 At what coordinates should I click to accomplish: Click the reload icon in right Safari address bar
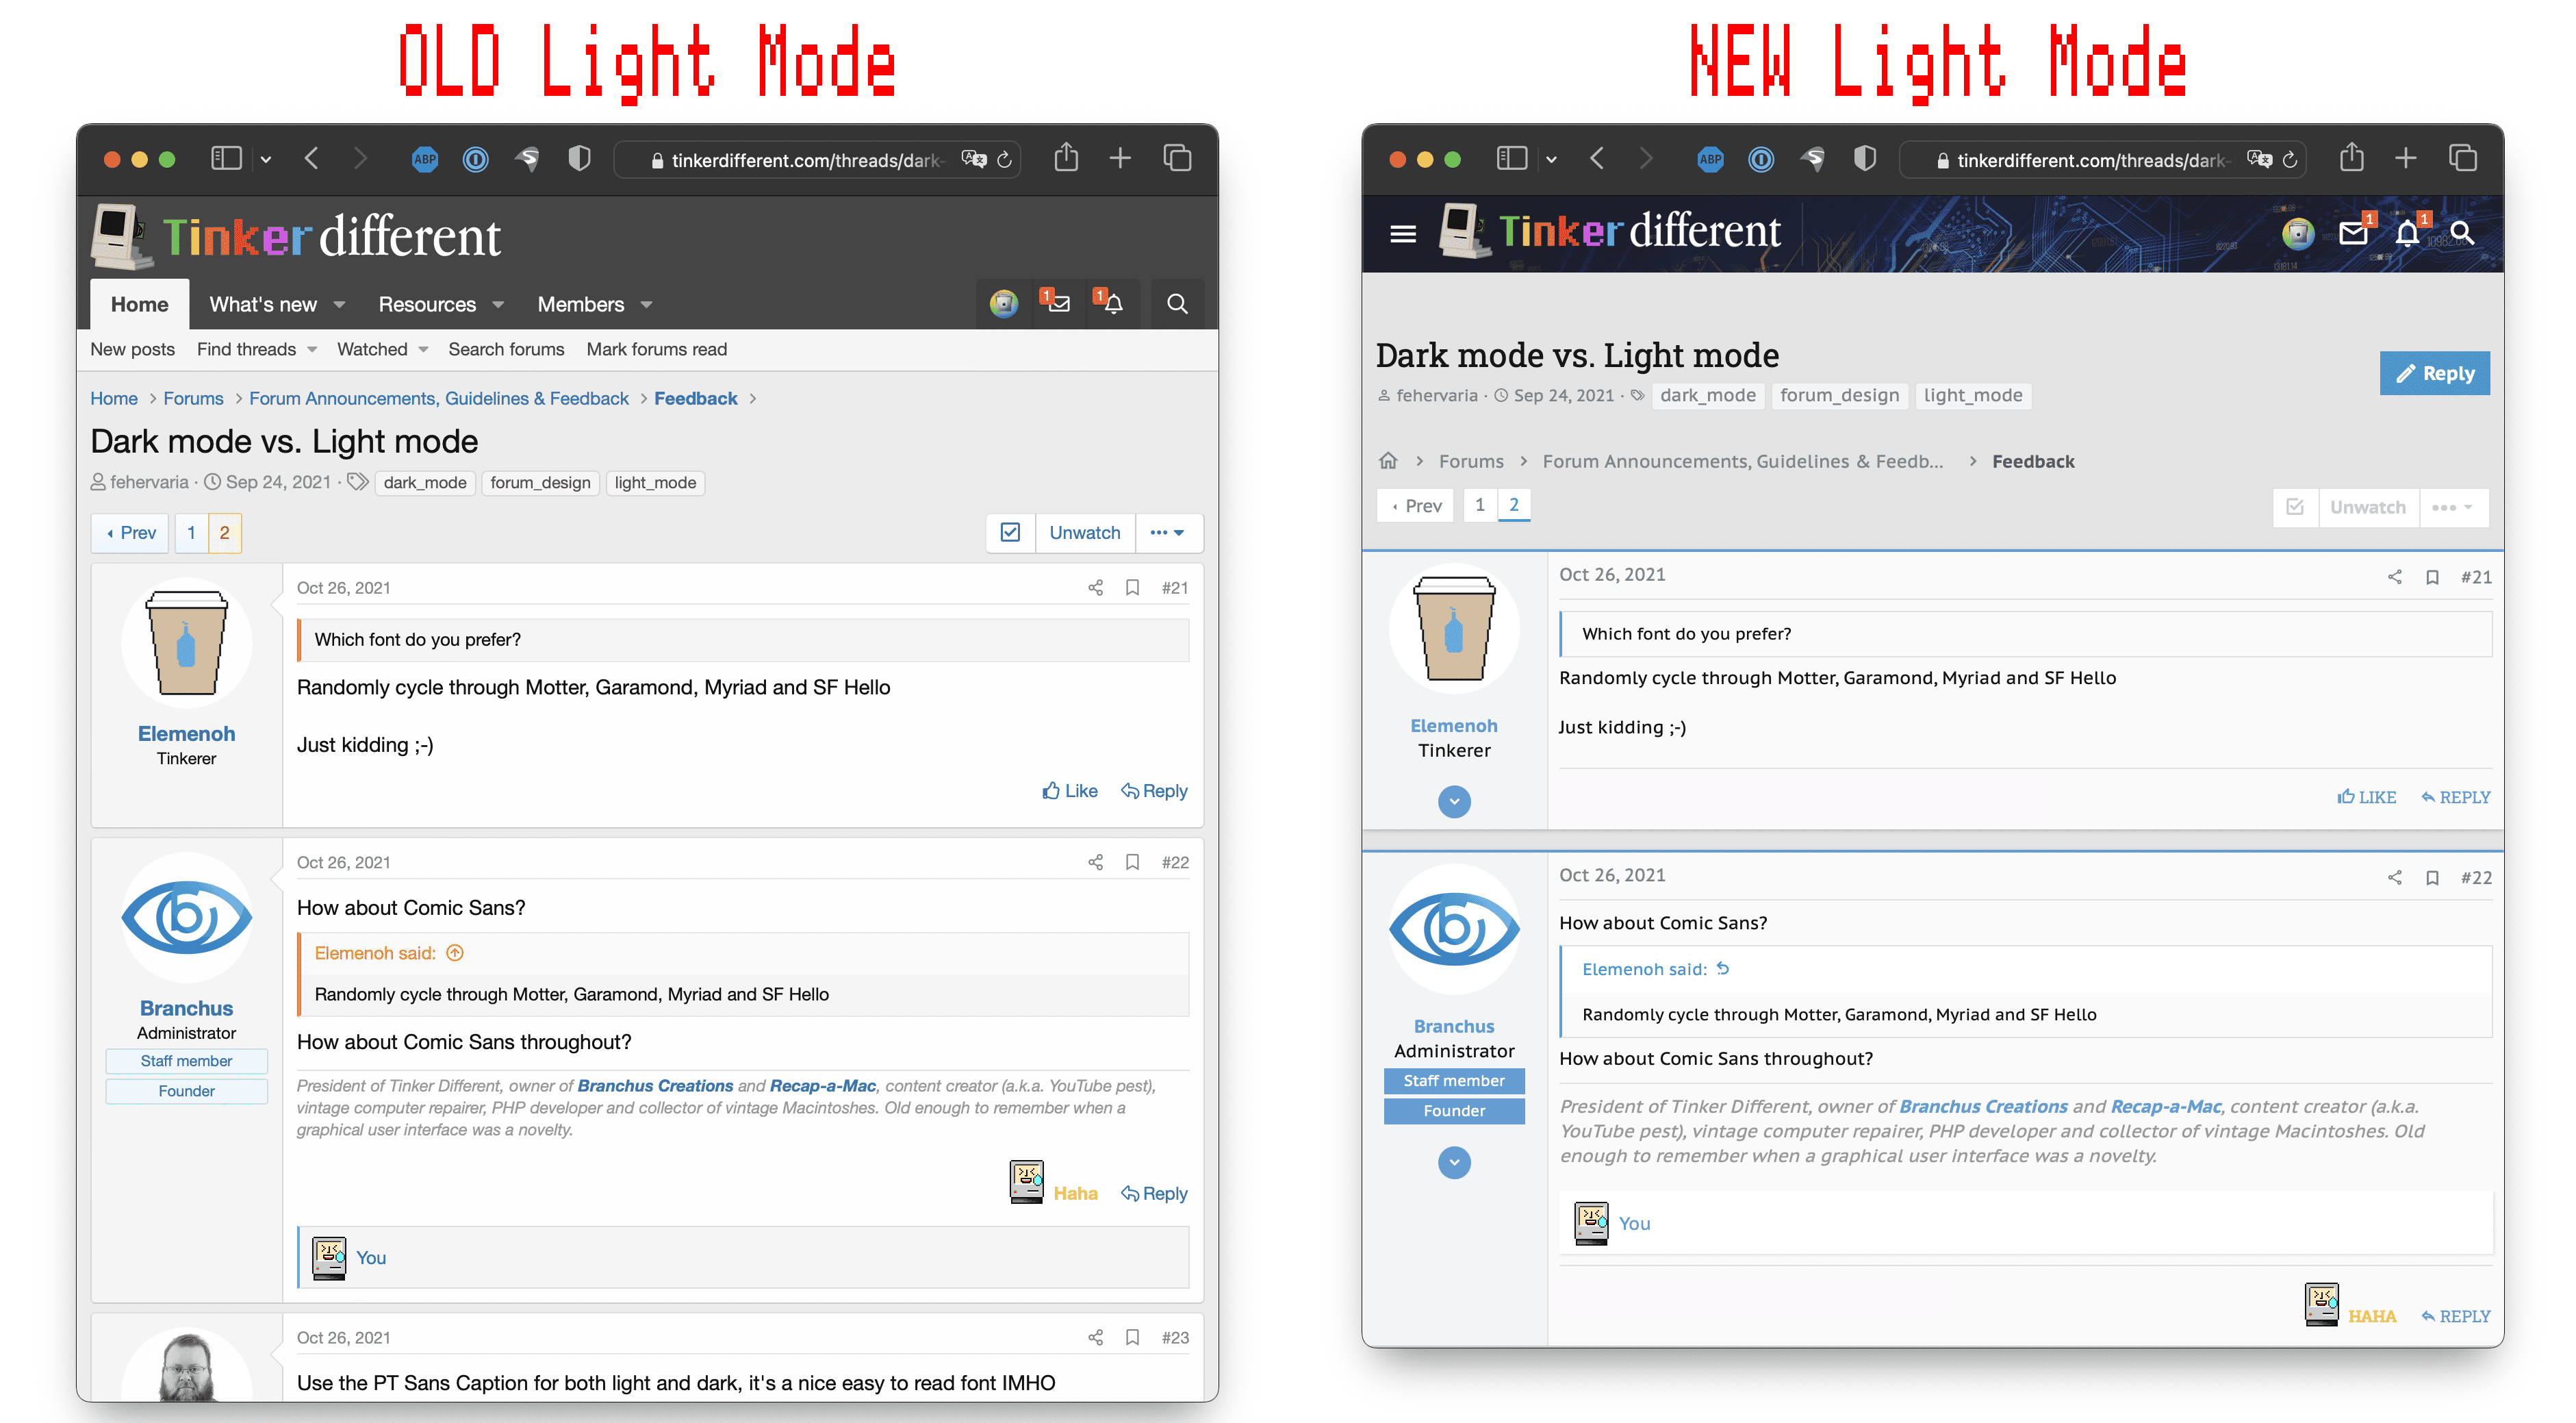click(2290, 159)
